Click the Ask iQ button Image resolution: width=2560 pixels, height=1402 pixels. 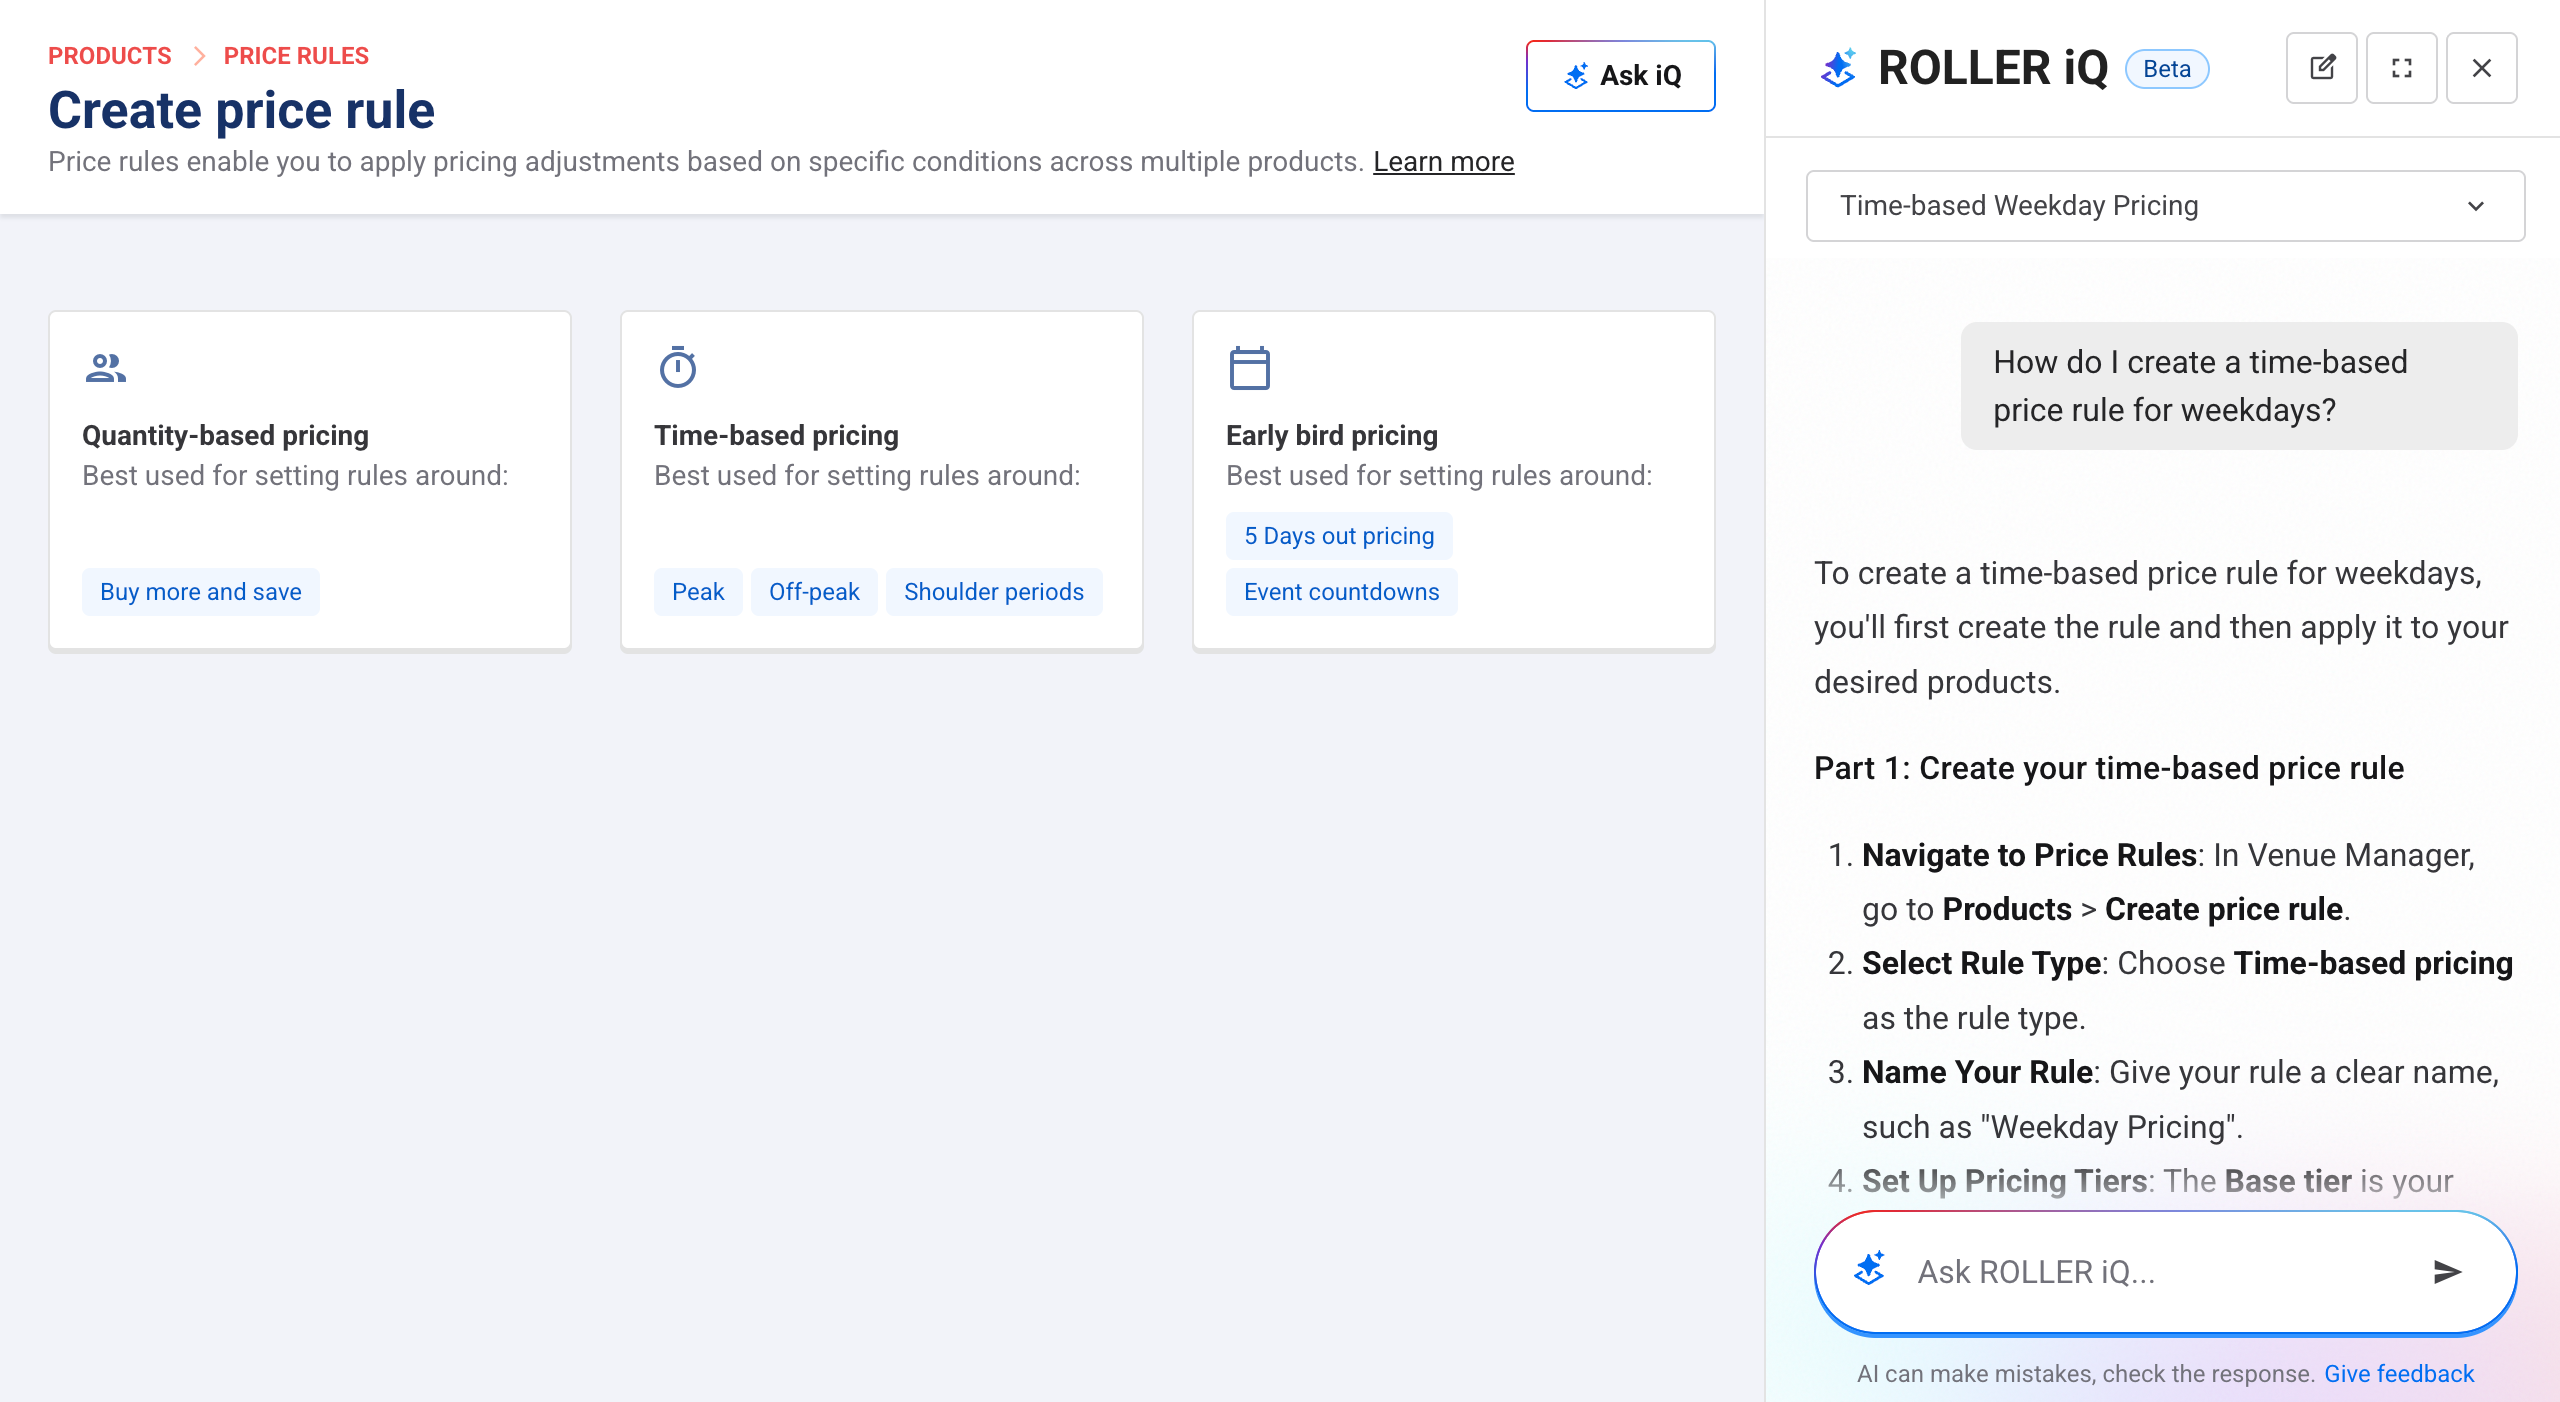coord(1620,75)
